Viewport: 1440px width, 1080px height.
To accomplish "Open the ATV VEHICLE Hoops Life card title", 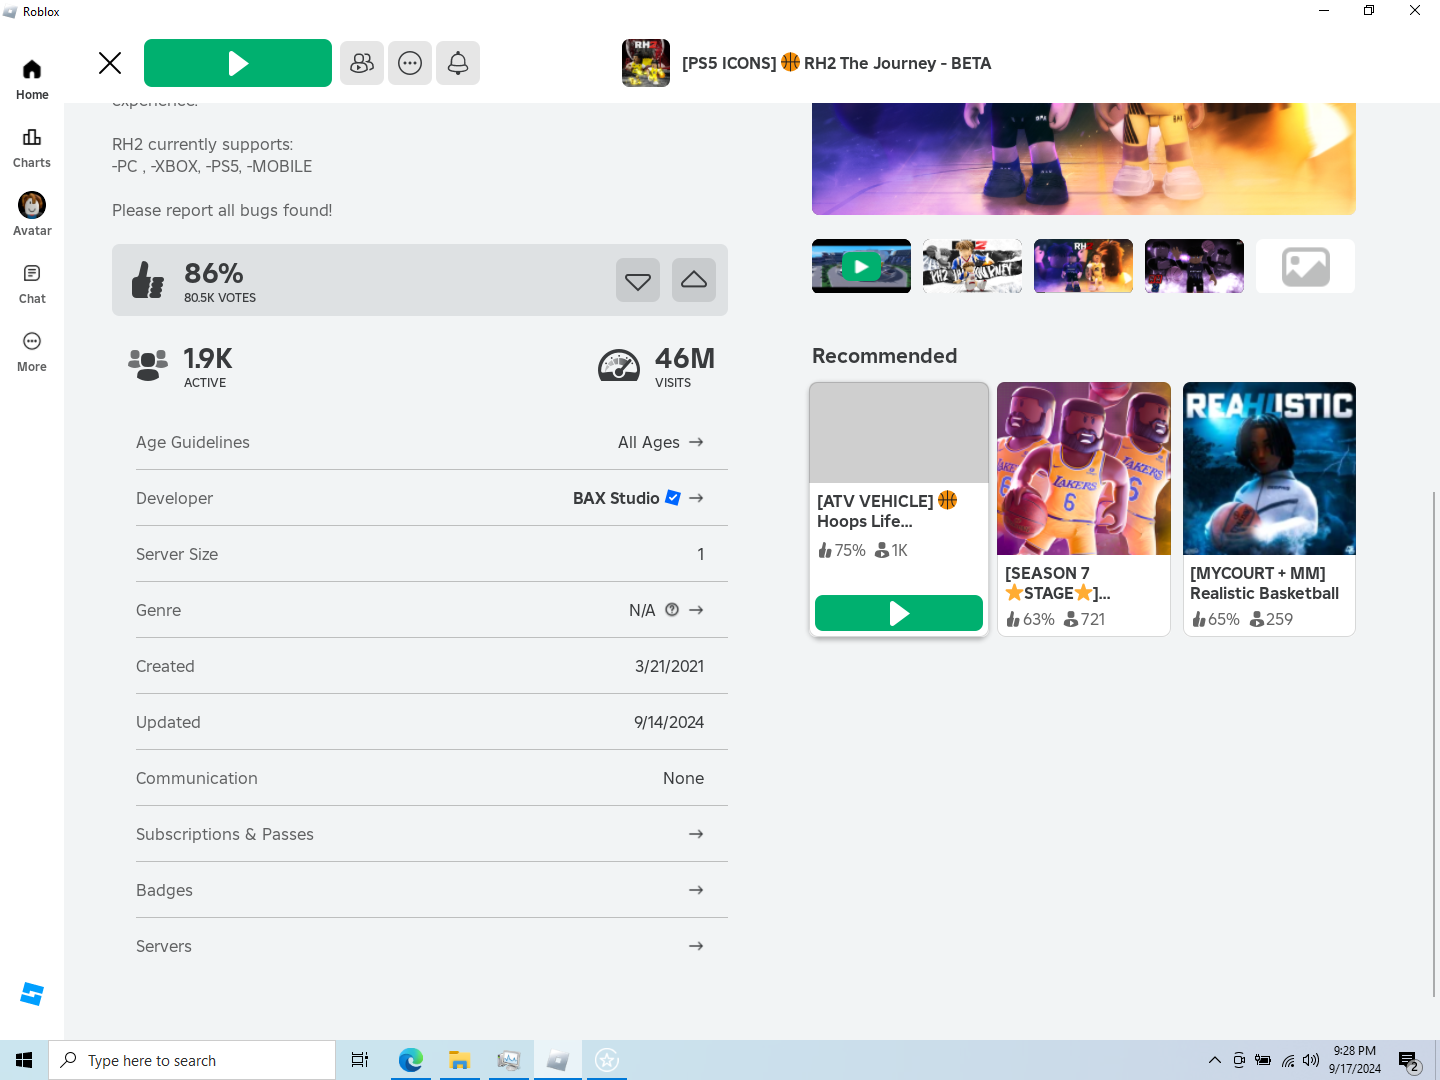I will click(887, 511).
